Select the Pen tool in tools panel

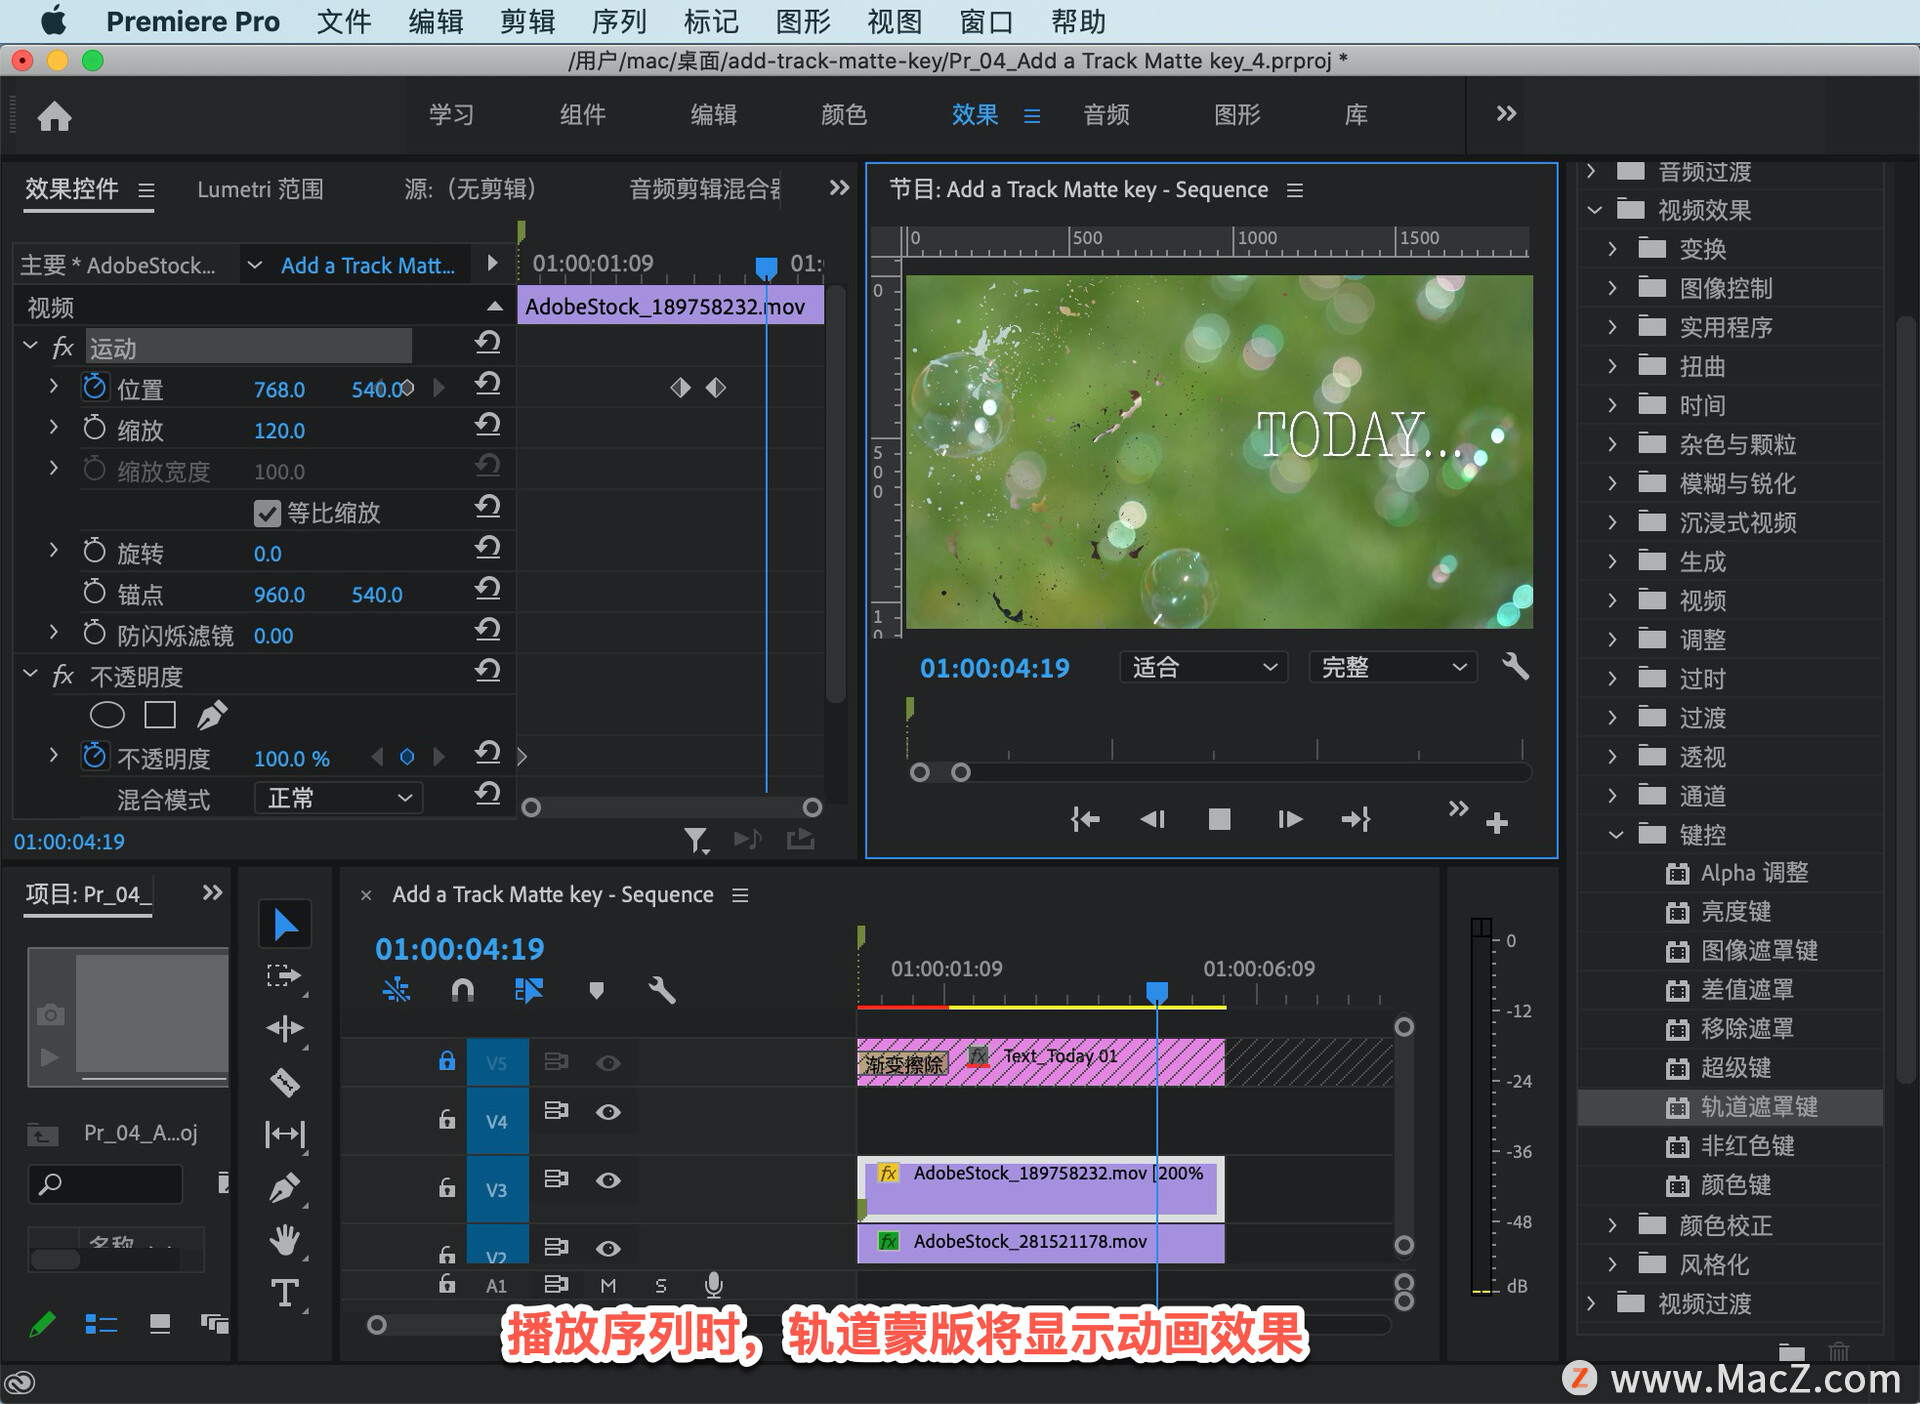coord(285,1187)
